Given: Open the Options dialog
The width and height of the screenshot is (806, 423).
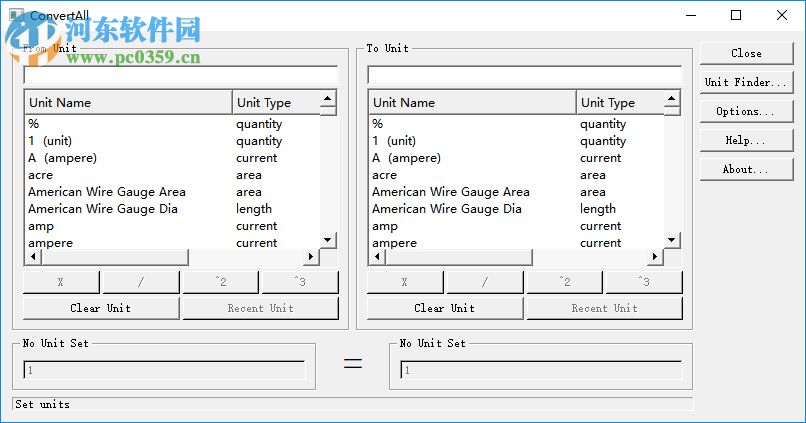Looking at the screenshot, I should (746, 112).
